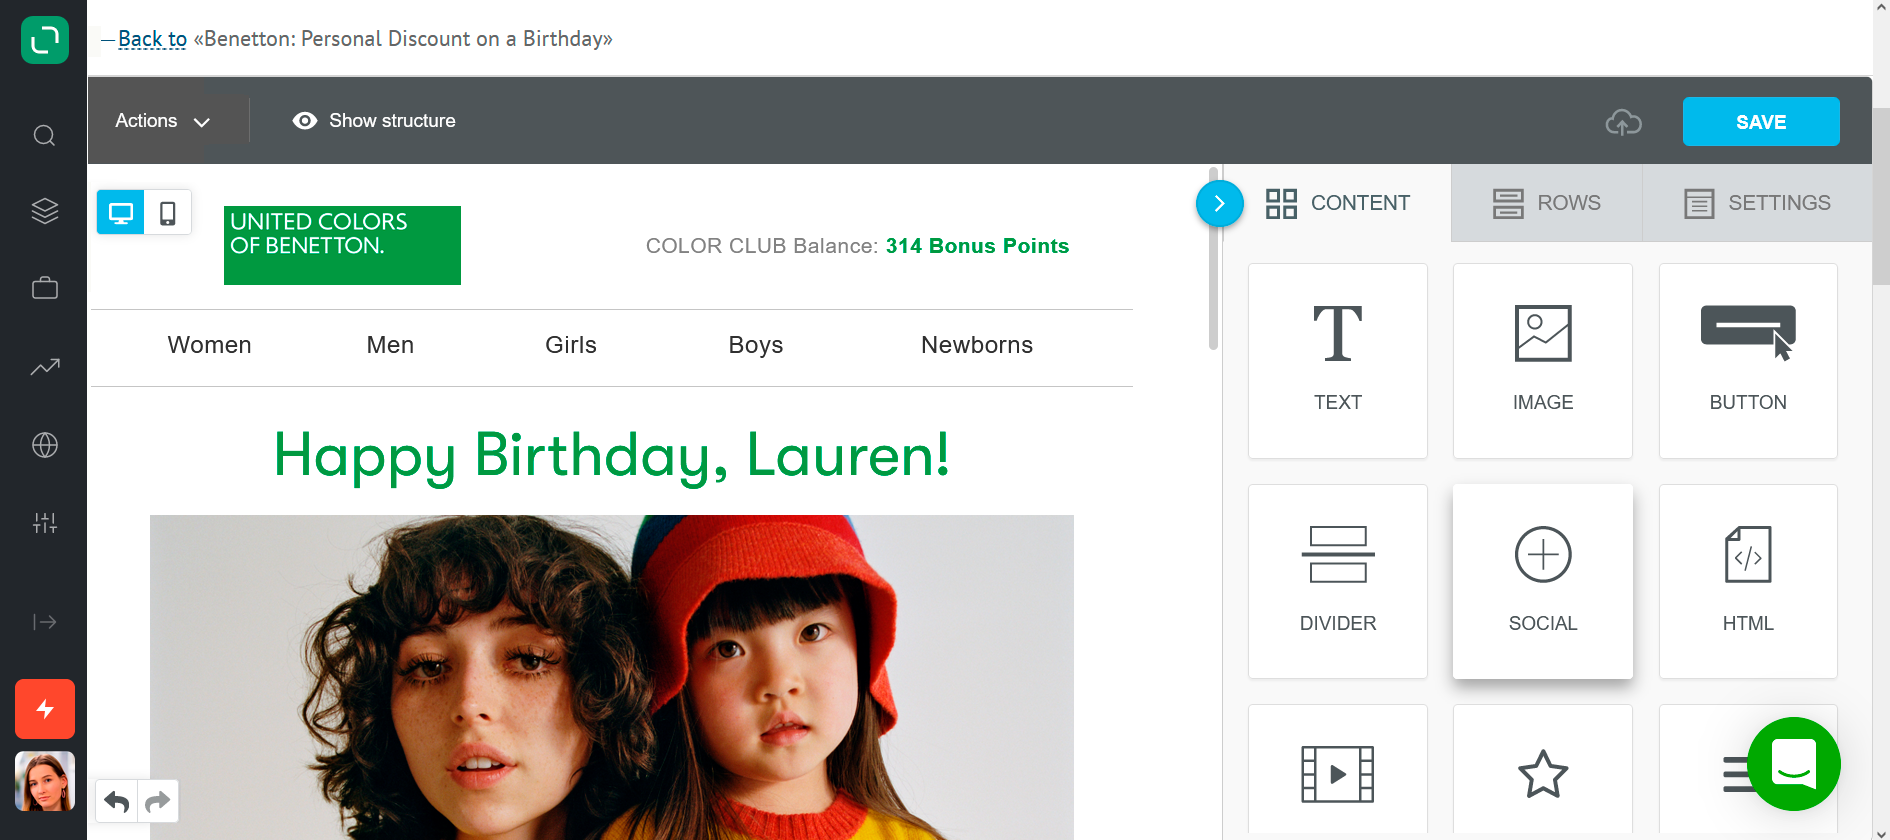The width and height of the screenshot is (1890, 840).
Task: Select the Boys menu item in email
Action: click(756, 345)
